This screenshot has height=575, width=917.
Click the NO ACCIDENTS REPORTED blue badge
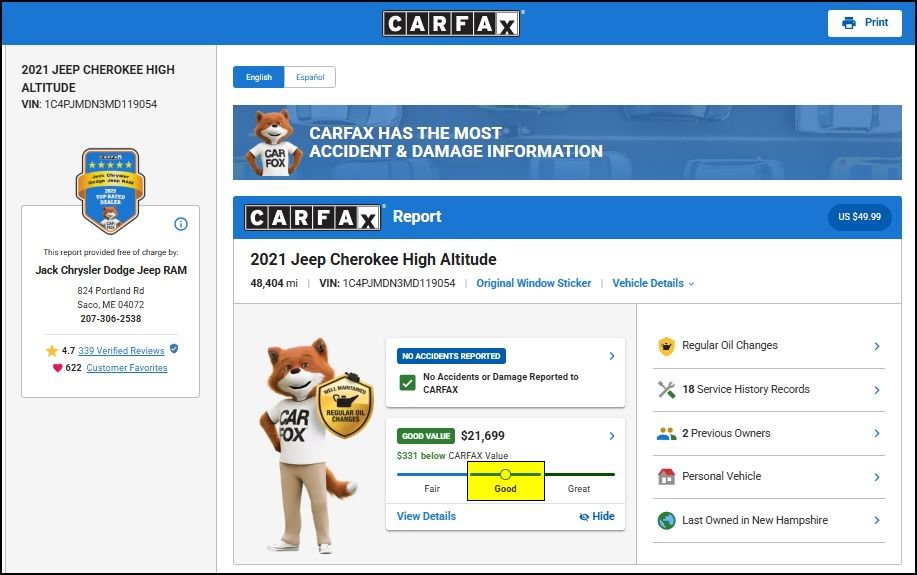451,356
